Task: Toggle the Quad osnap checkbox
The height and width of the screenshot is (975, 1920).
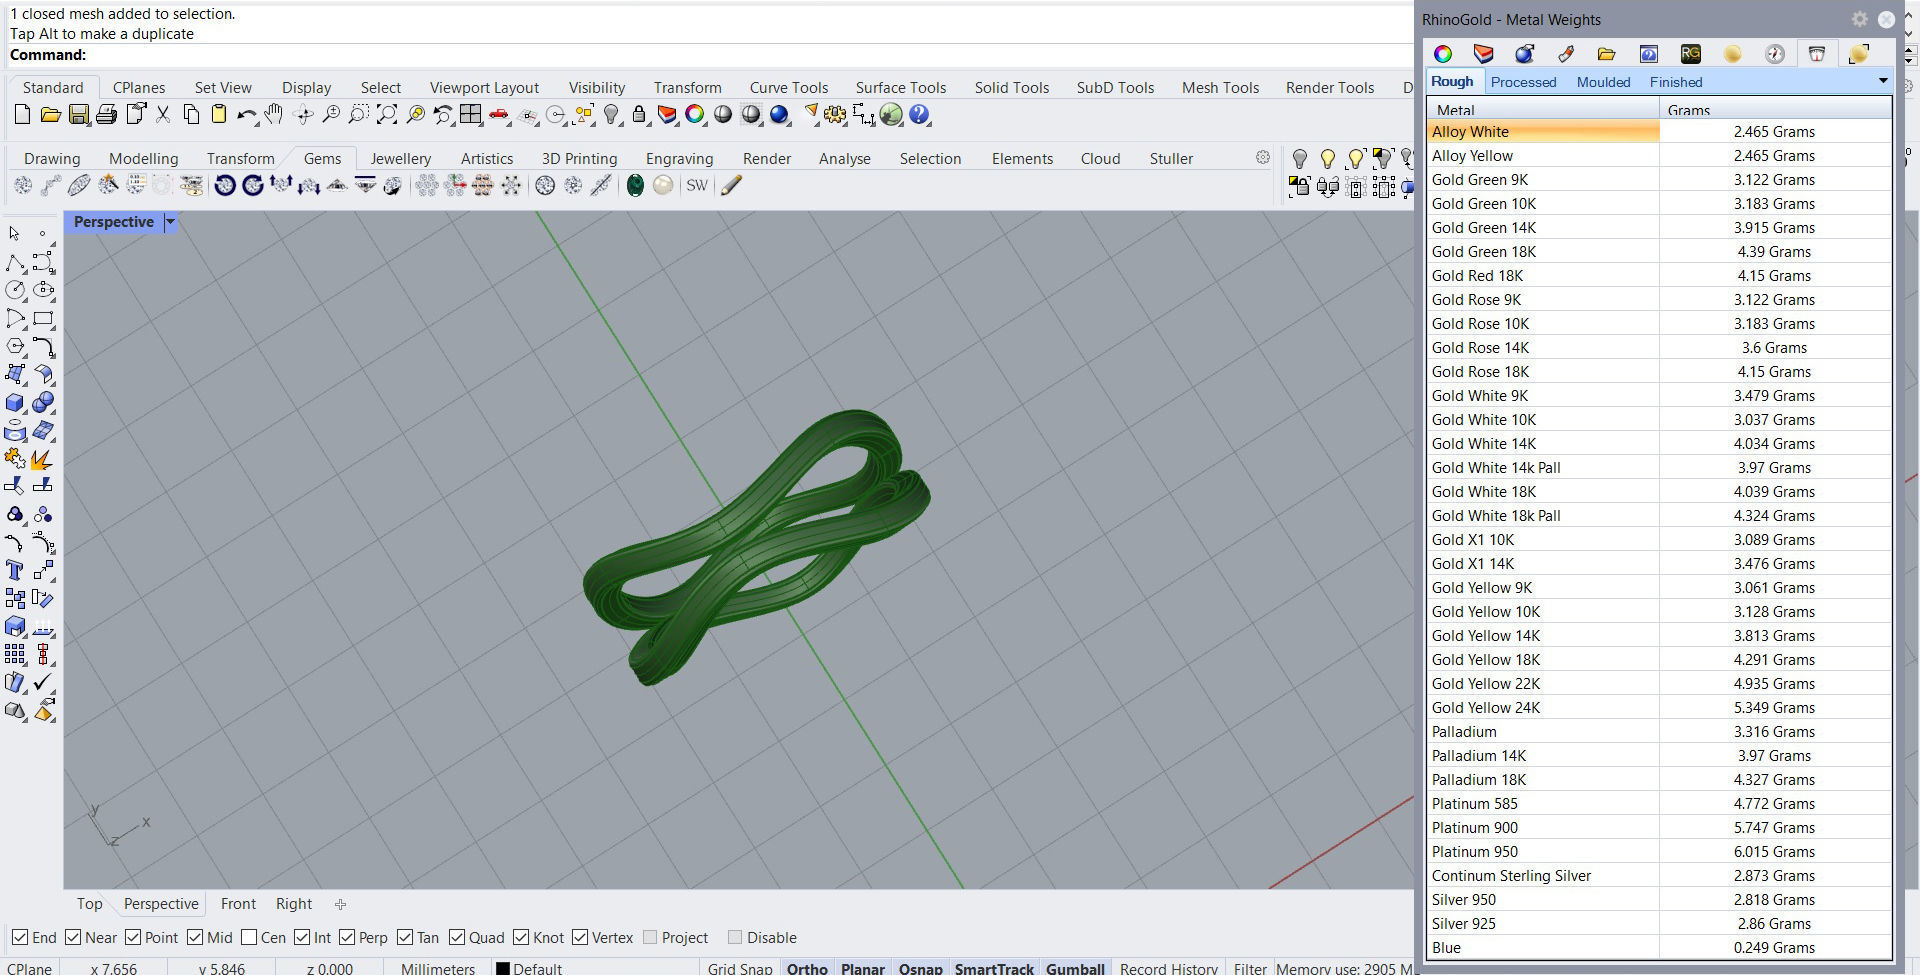Action: pyautogui.click(x=457, y=937)
